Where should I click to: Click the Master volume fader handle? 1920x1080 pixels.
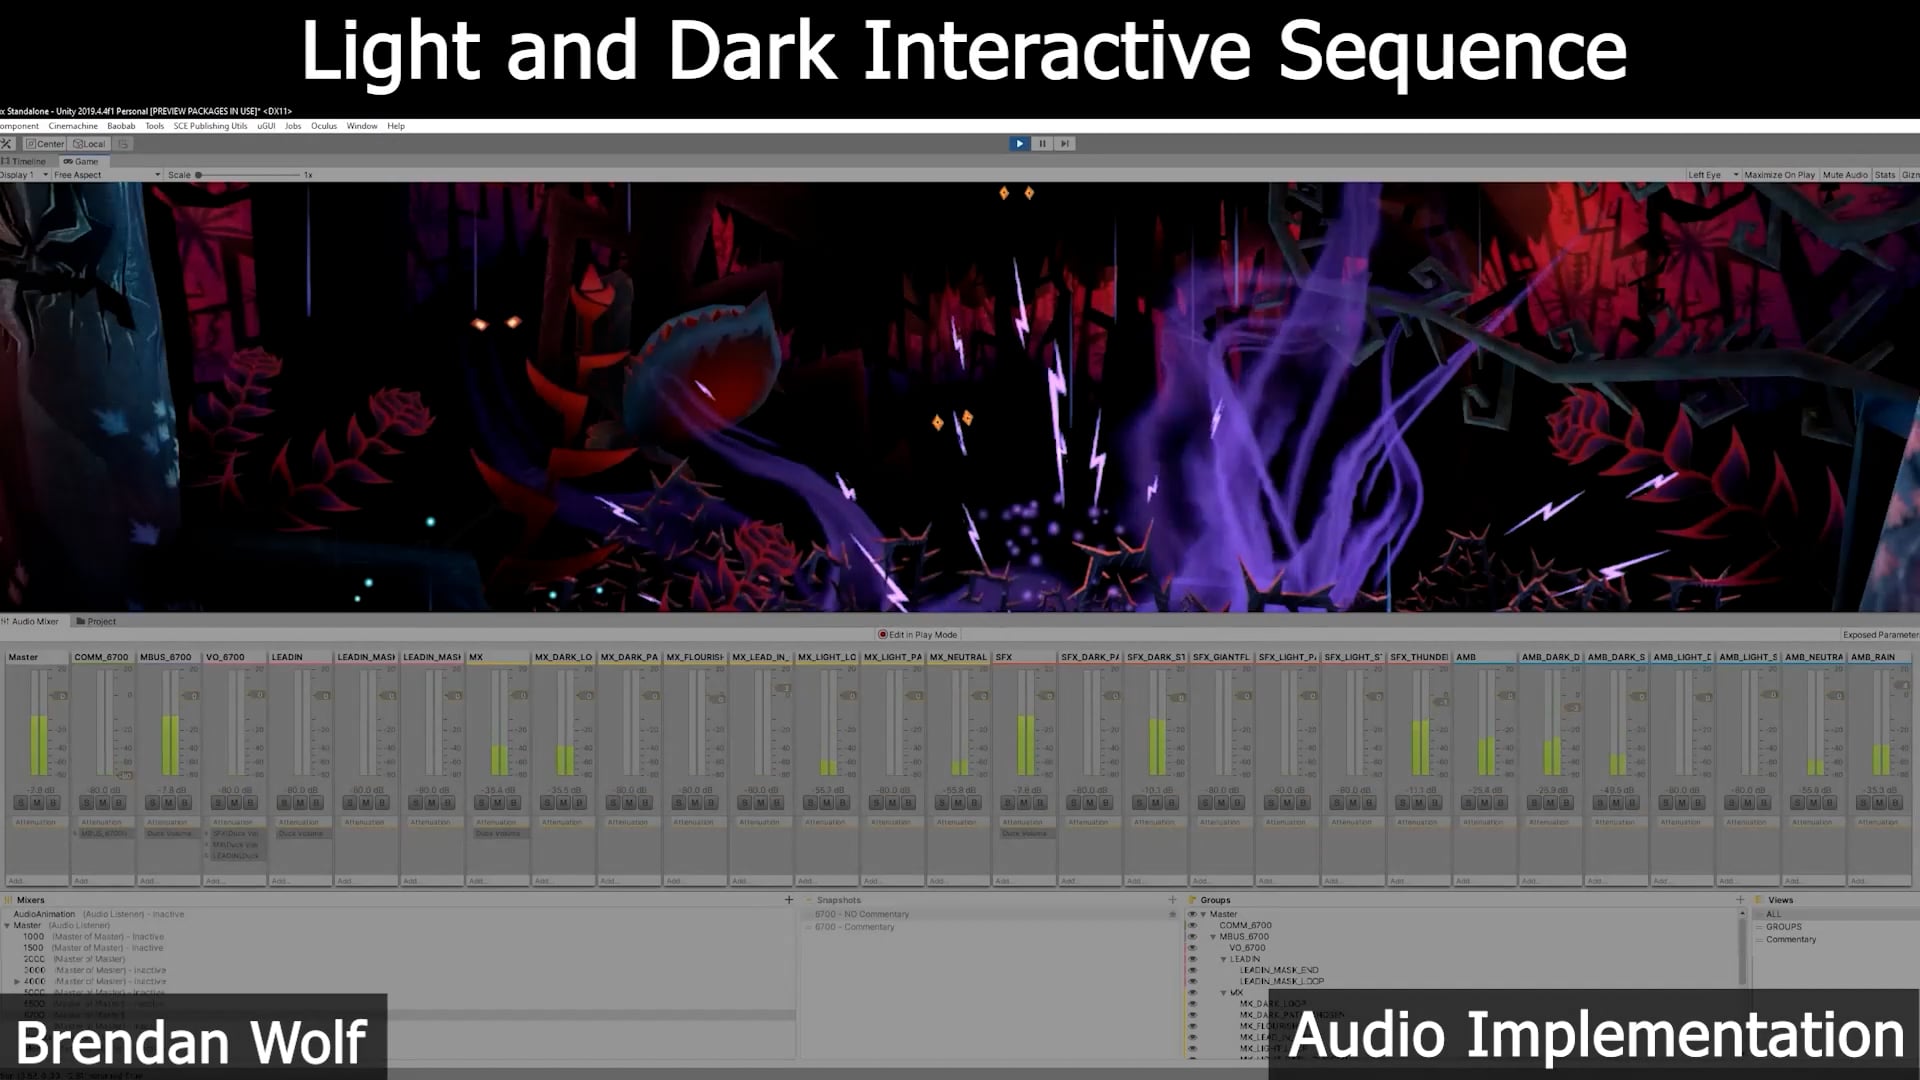click(60, 696)
